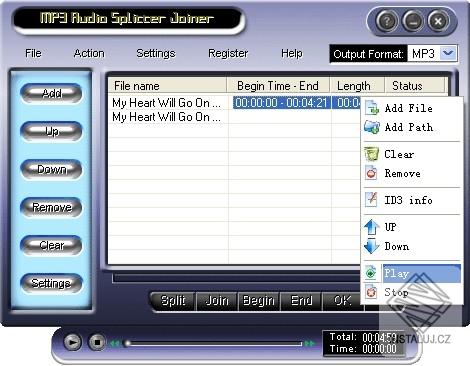Click the MP3 output format value

(x=423, y=54)
